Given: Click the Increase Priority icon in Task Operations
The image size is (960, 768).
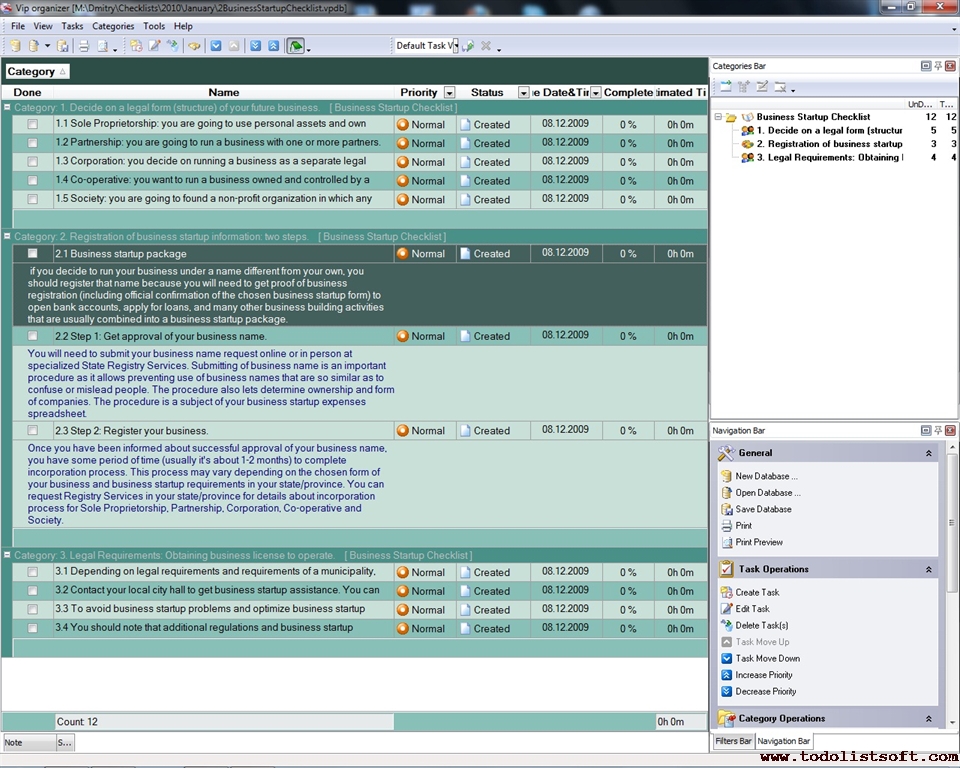Looking at the screenshot, I should [x=726, y=675].
